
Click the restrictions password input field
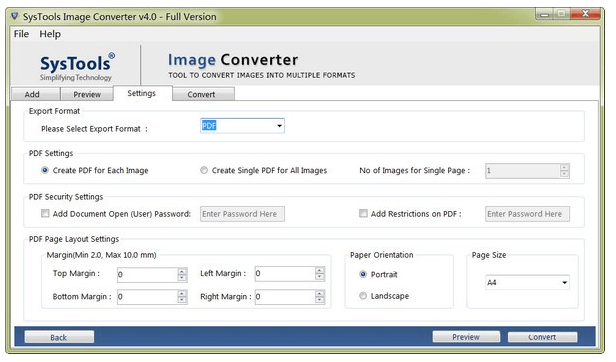[x=527, y=214]
